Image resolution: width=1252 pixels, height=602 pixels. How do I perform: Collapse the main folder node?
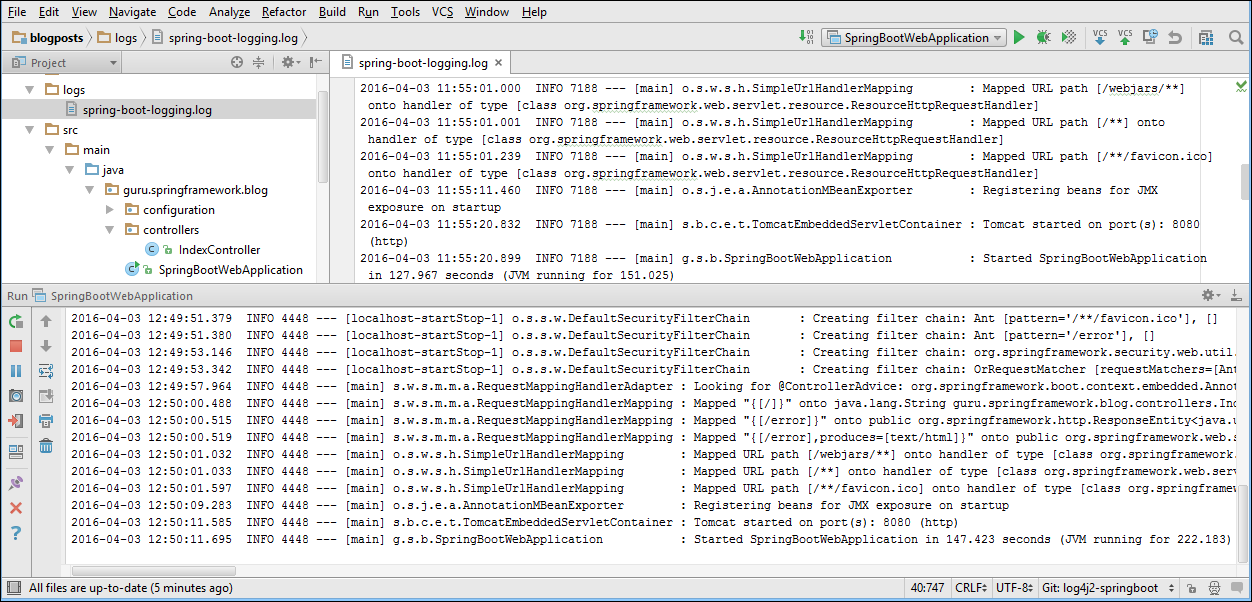point(48,150)
